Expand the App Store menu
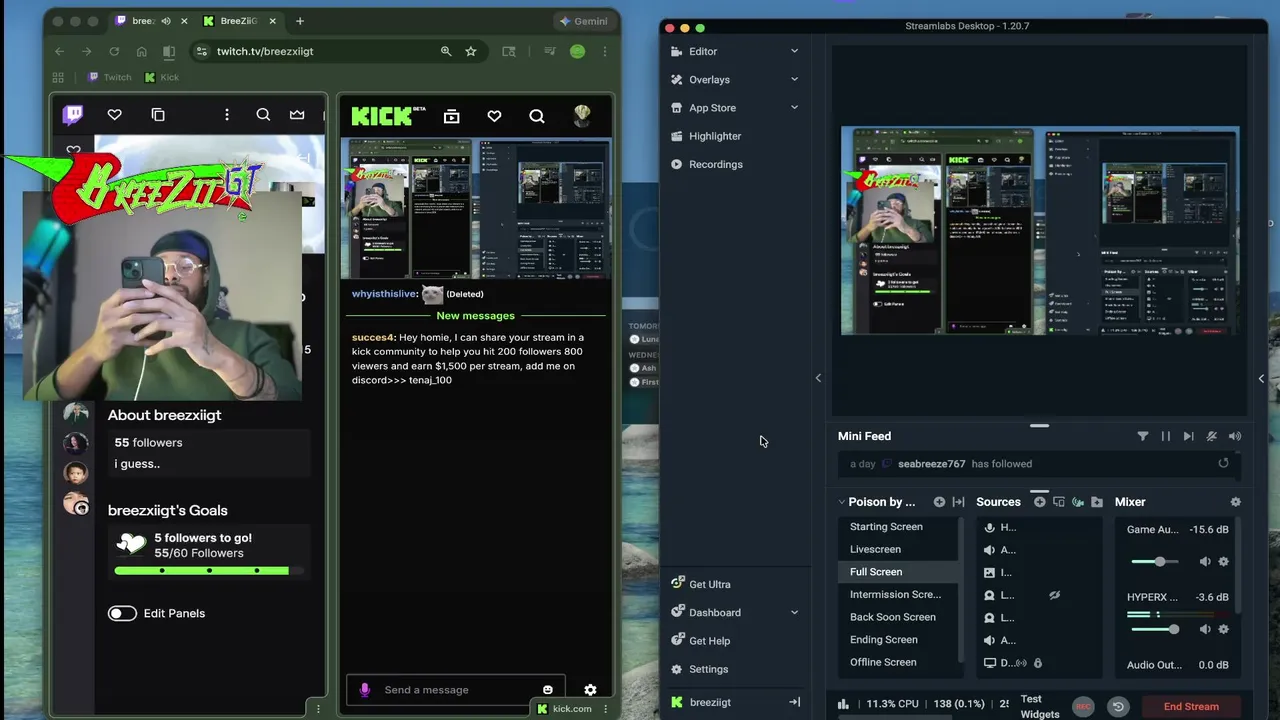Image resolution: width=1280 pixels, height=720 pixels. tap(795, 107)
